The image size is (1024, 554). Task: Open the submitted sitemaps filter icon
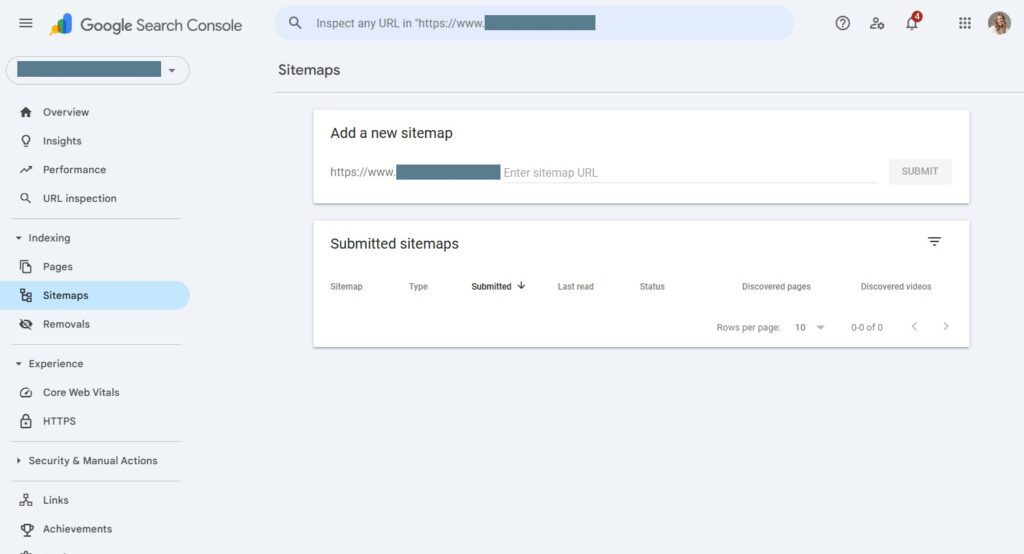point(935,242)
